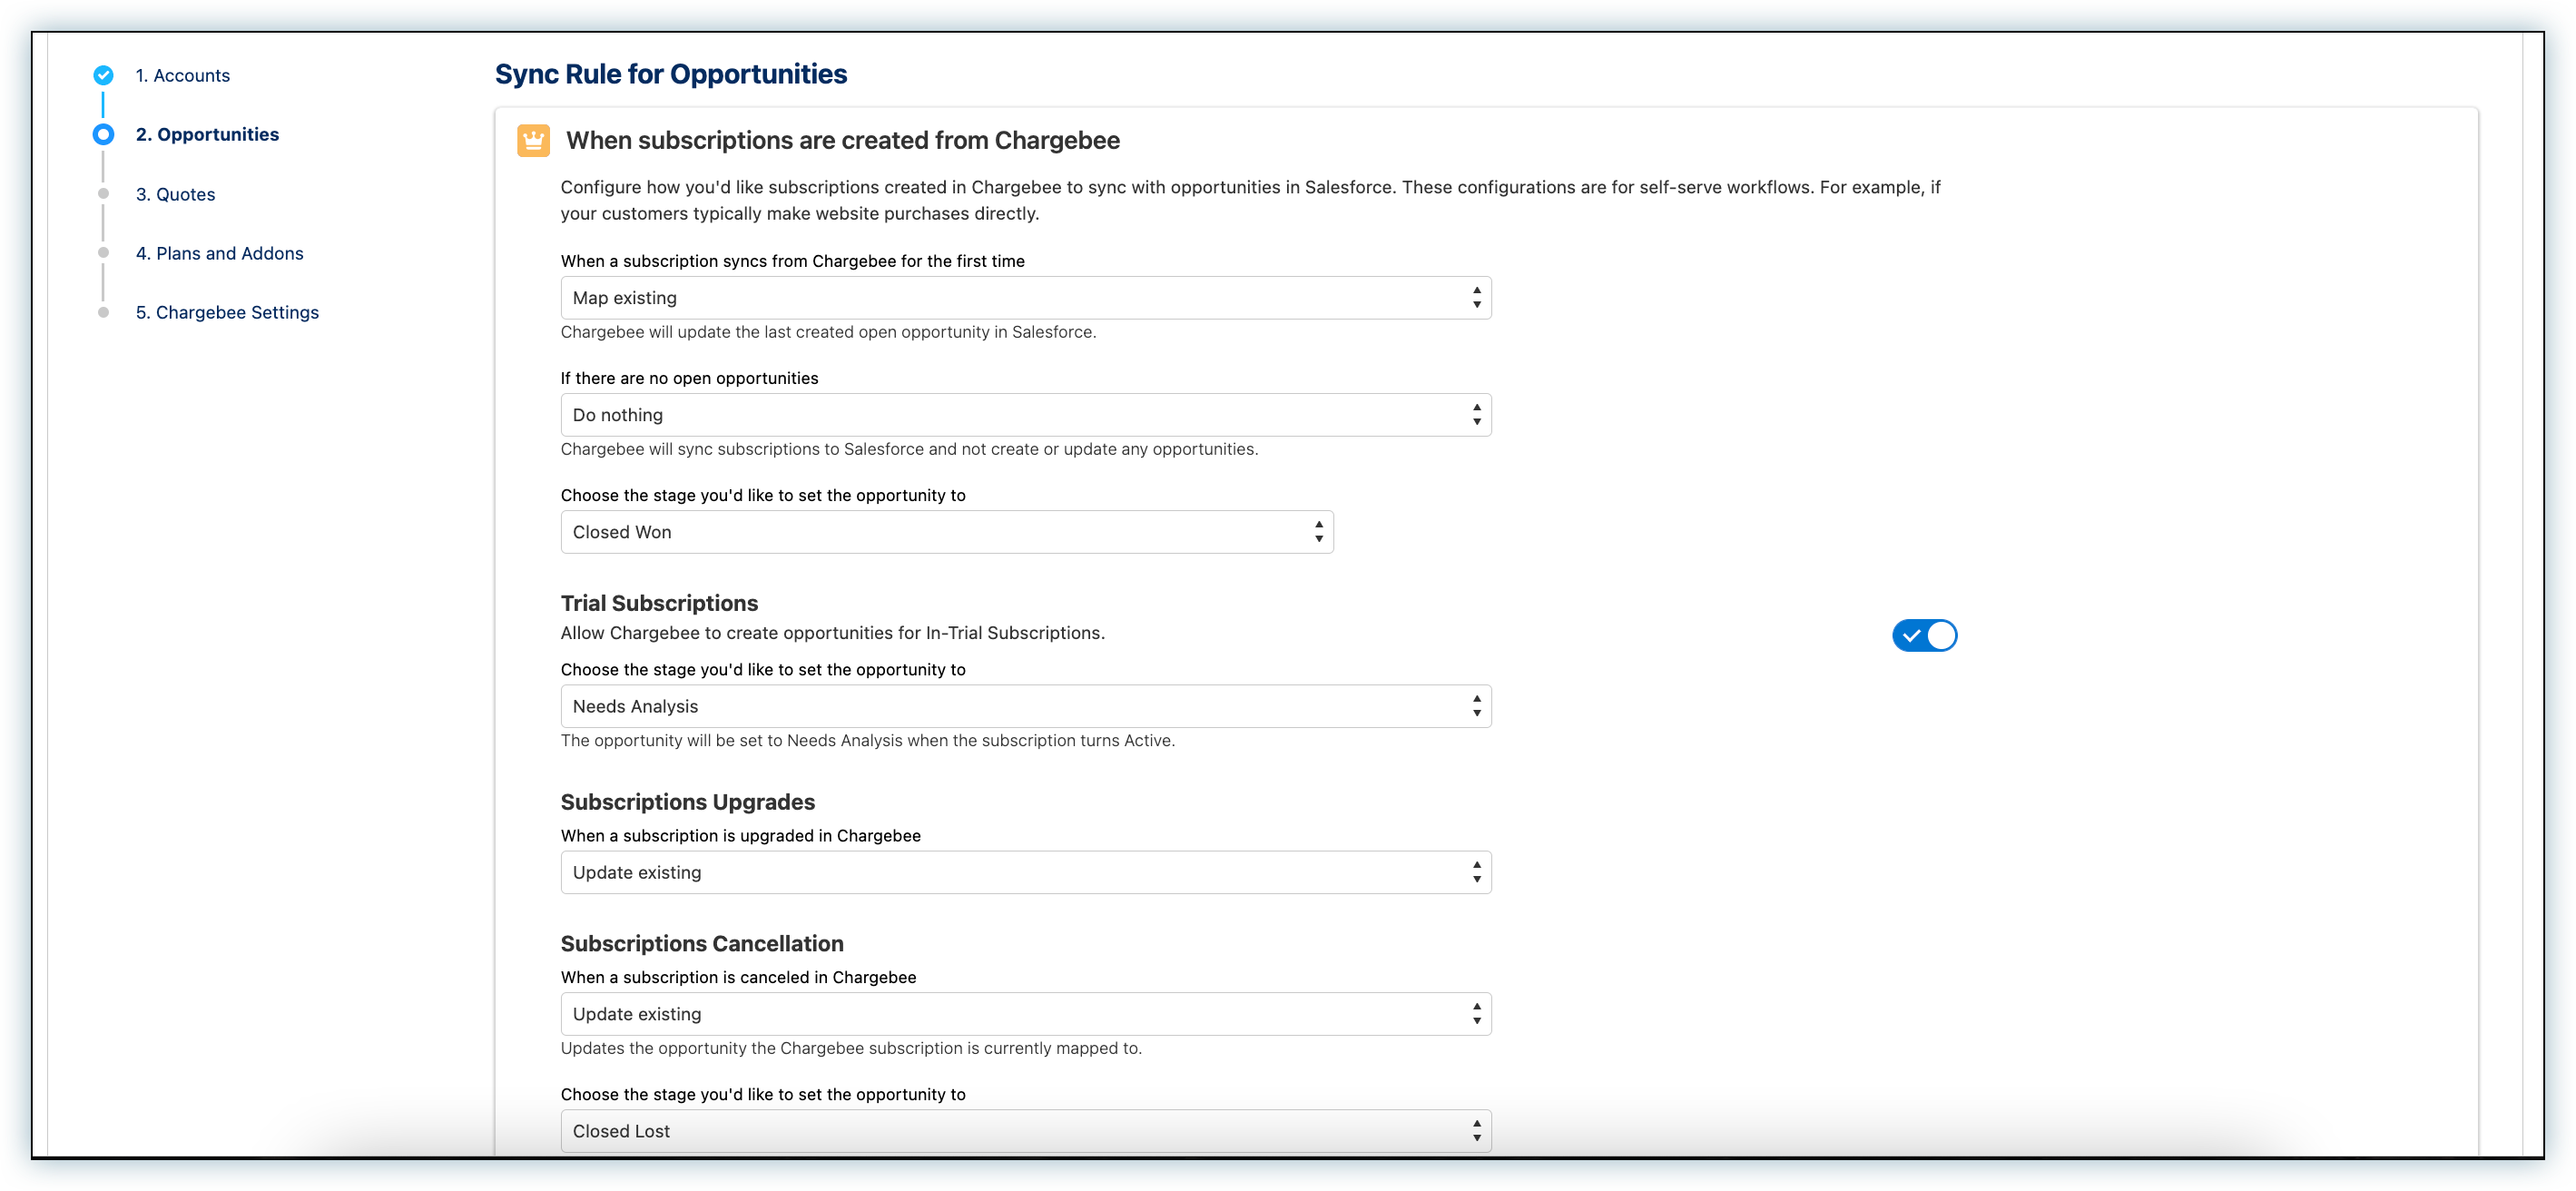Expand the 'Closed Lost' stage dropdown
The width and height of the screenshot is (2576, 1191).
1025,1131
